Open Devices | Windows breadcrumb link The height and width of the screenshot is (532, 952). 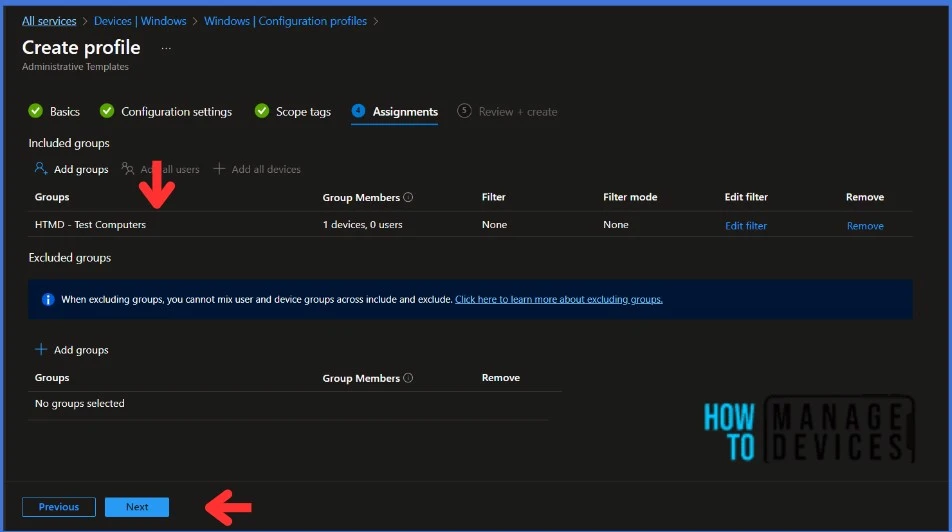(x=140, y=21)
